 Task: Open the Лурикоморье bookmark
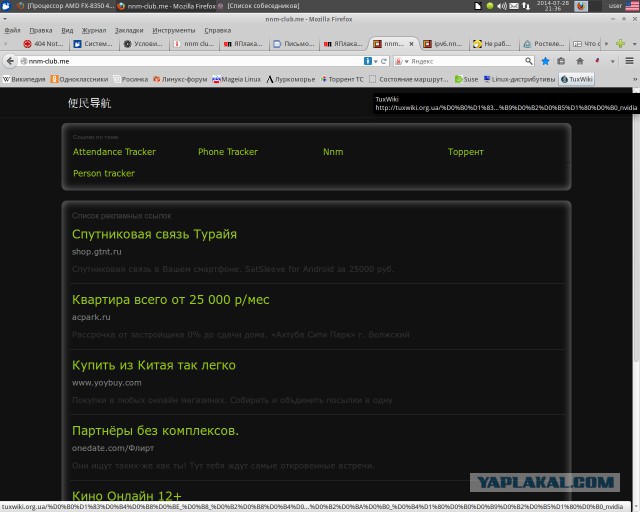291,79
